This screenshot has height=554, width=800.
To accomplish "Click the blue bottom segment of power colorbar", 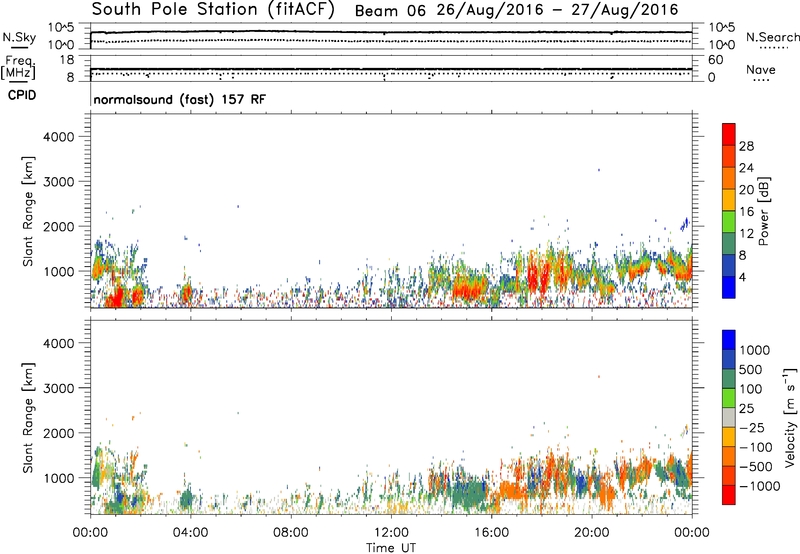I will [x=729, y=287].
